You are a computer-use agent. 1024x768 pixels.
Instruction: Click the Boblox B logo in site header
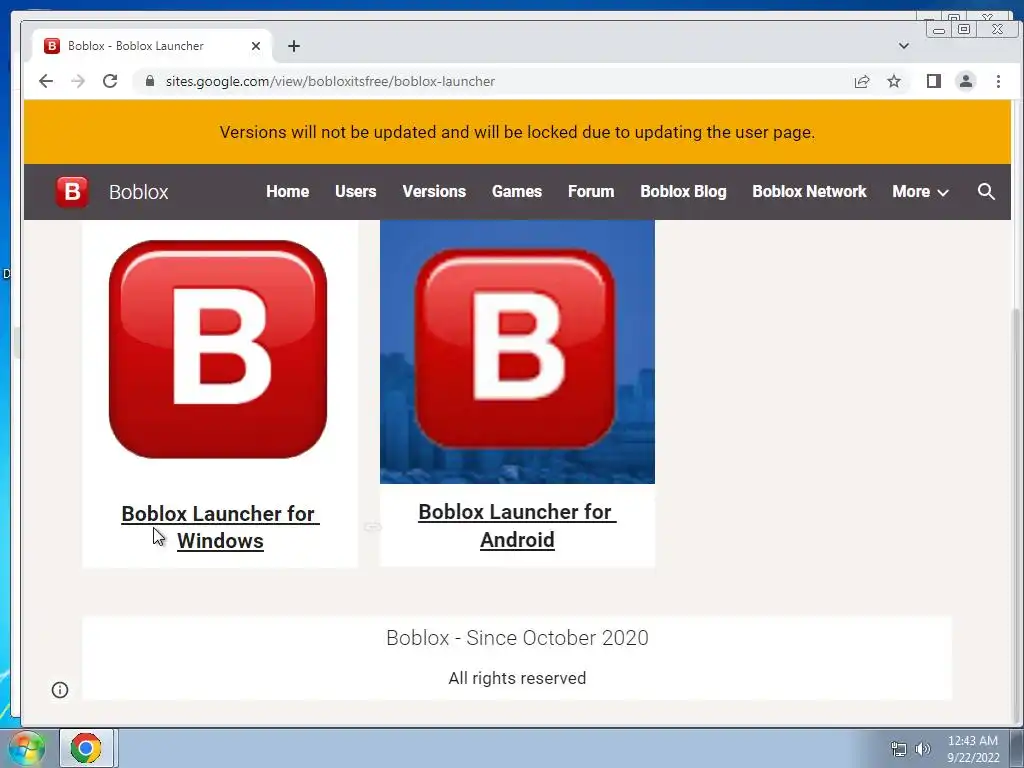point(72,192)
